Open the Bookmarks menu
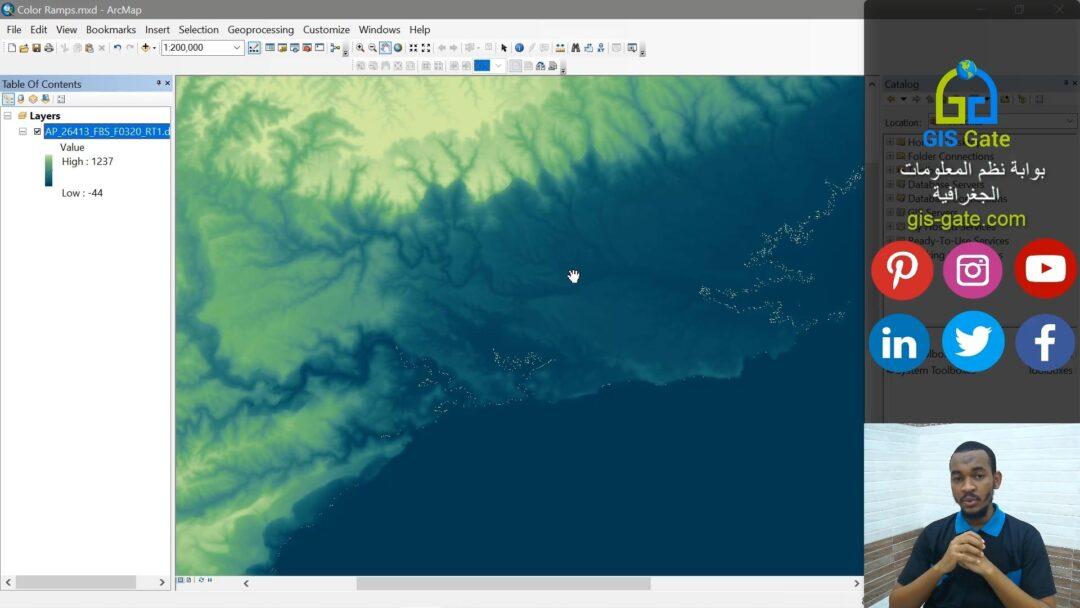This screenshot has height=608, width=1080. point(110,29)
